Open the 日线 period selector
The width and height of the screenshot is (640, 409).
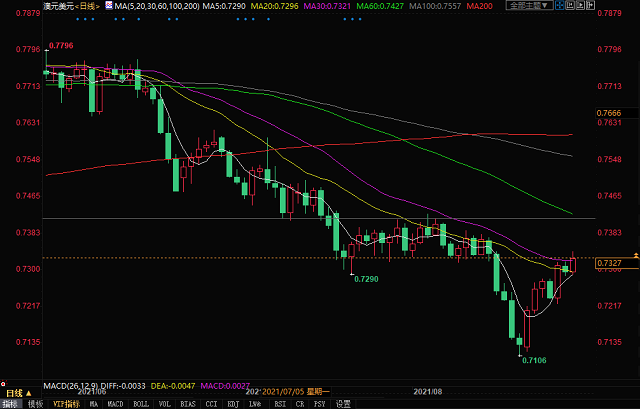(86, 7)
